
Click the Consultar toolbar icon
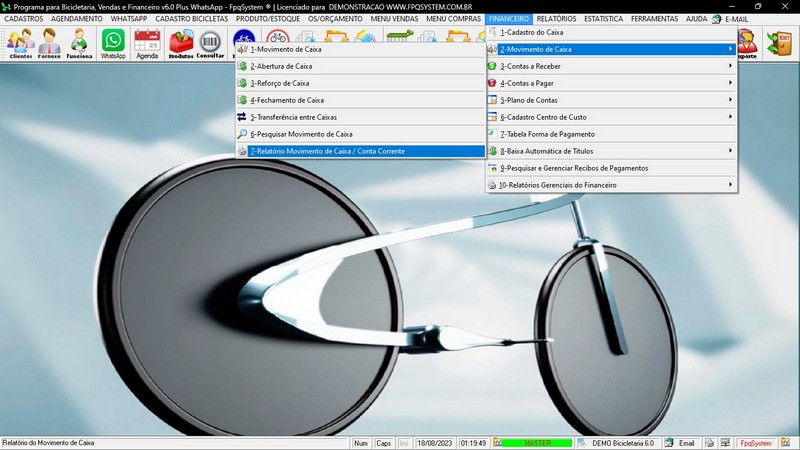(211, 43)
